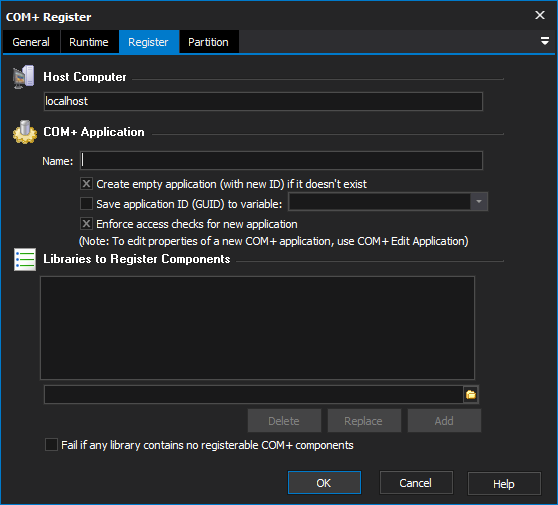Close the COM+ Register dialog
This screenshot has height=505, width=558.
click(x=540, y=15)
